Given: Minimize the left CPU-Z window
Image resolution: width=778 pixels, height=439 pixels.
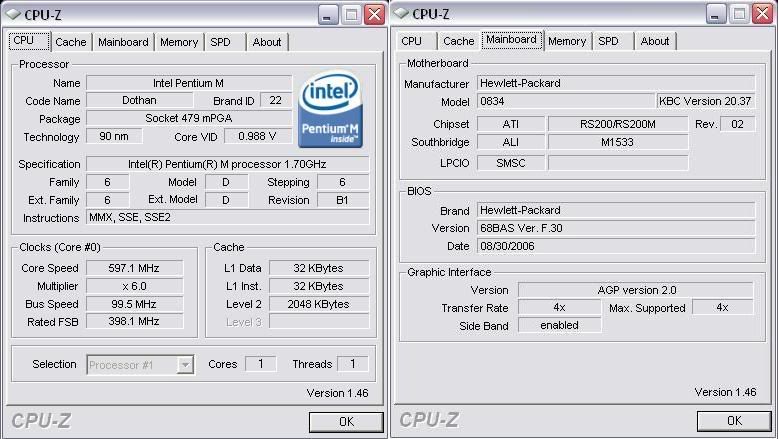Looking at the screenshot, I should [327, 15].
